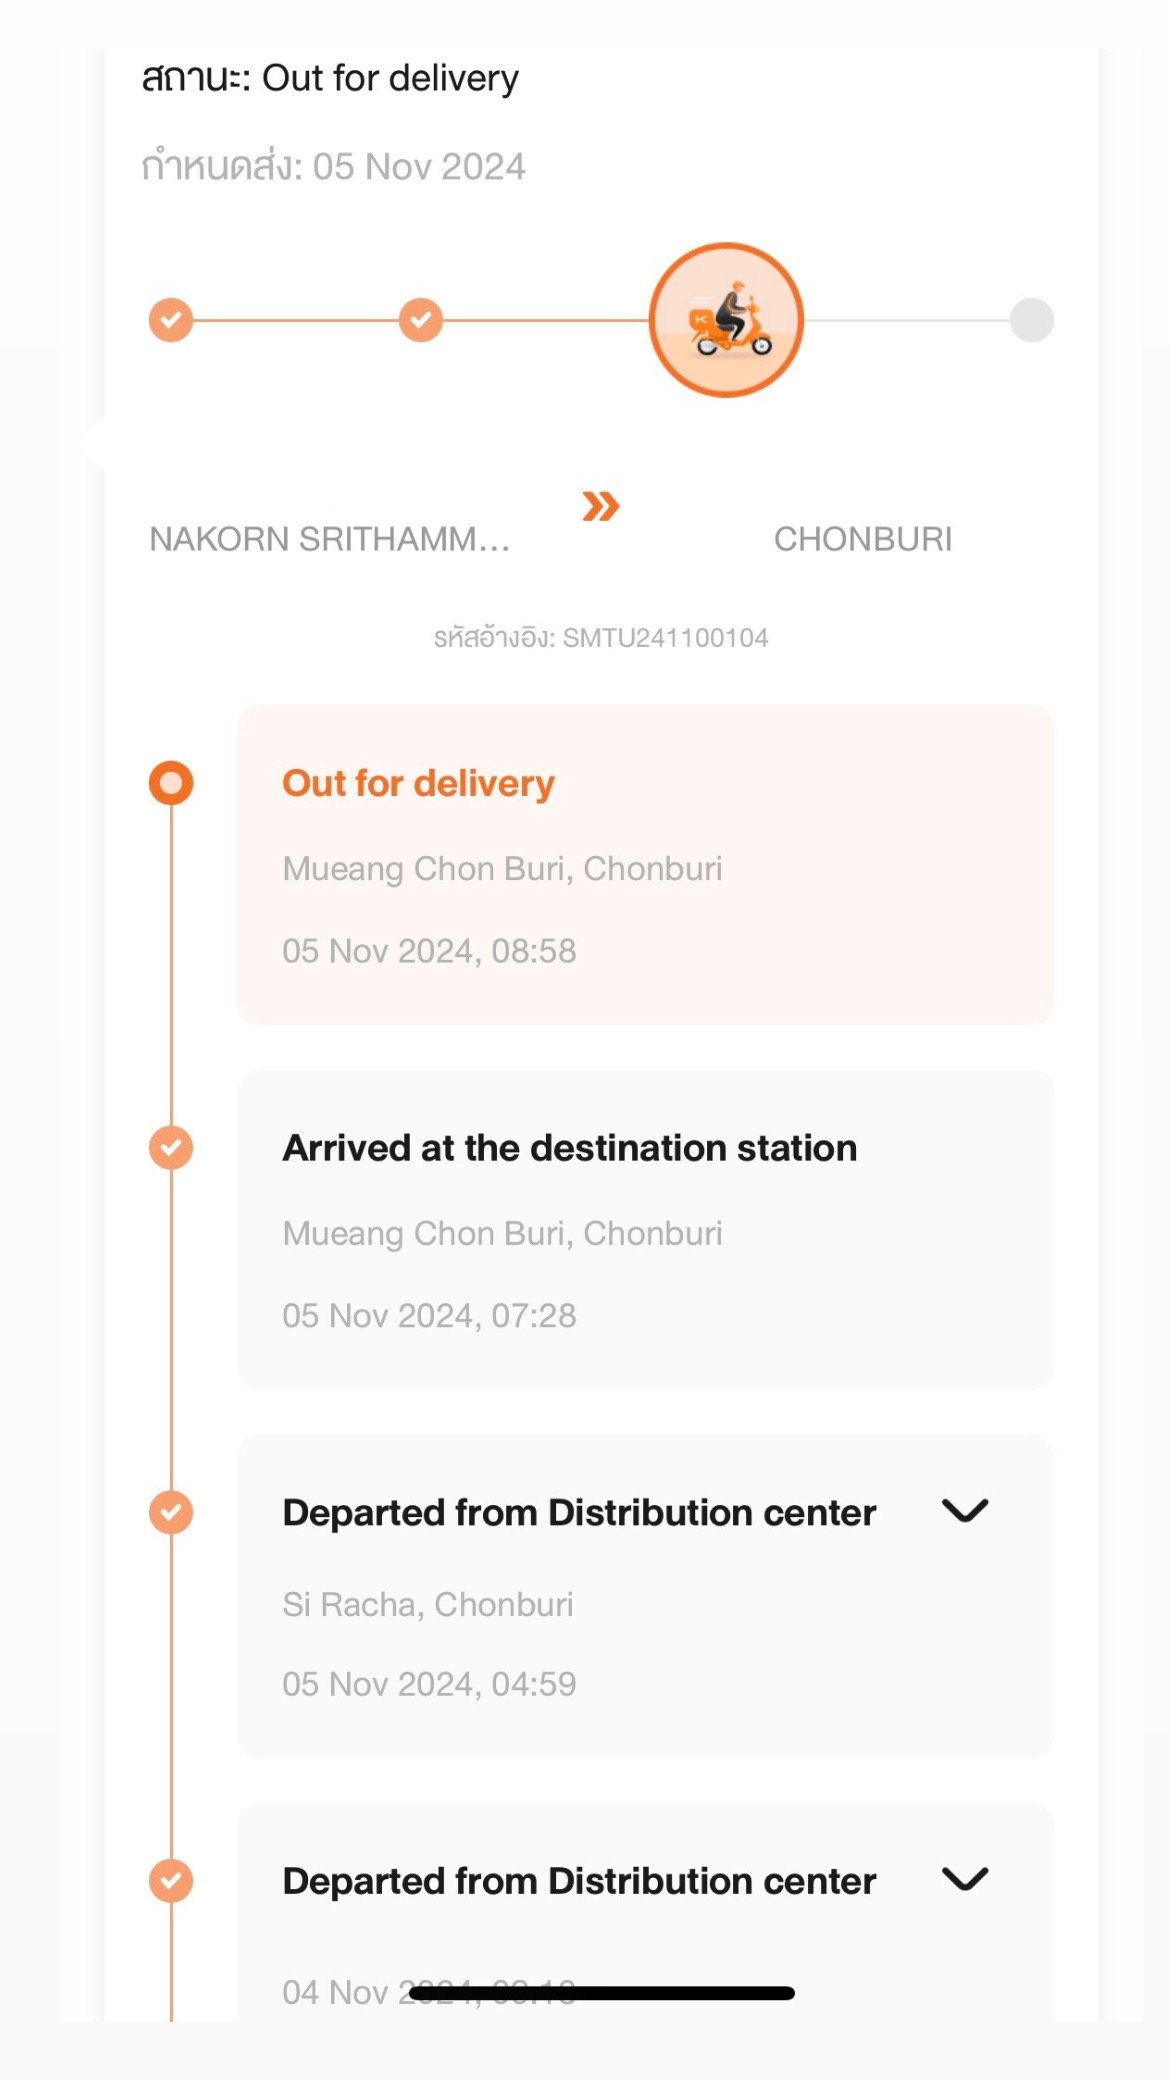Open Arrived at the destination station card
This screenshot has width=1170, height=2080.
click(646, 1230)
